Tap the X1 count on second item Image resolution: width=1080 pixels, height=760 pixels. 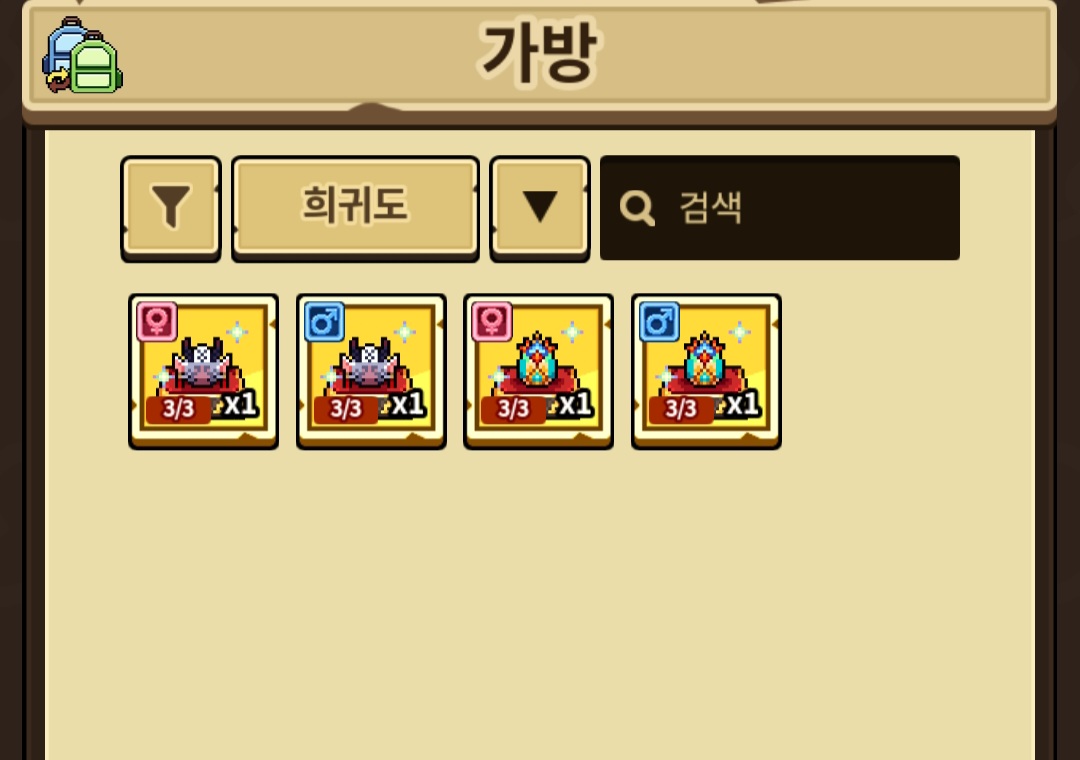406,404
